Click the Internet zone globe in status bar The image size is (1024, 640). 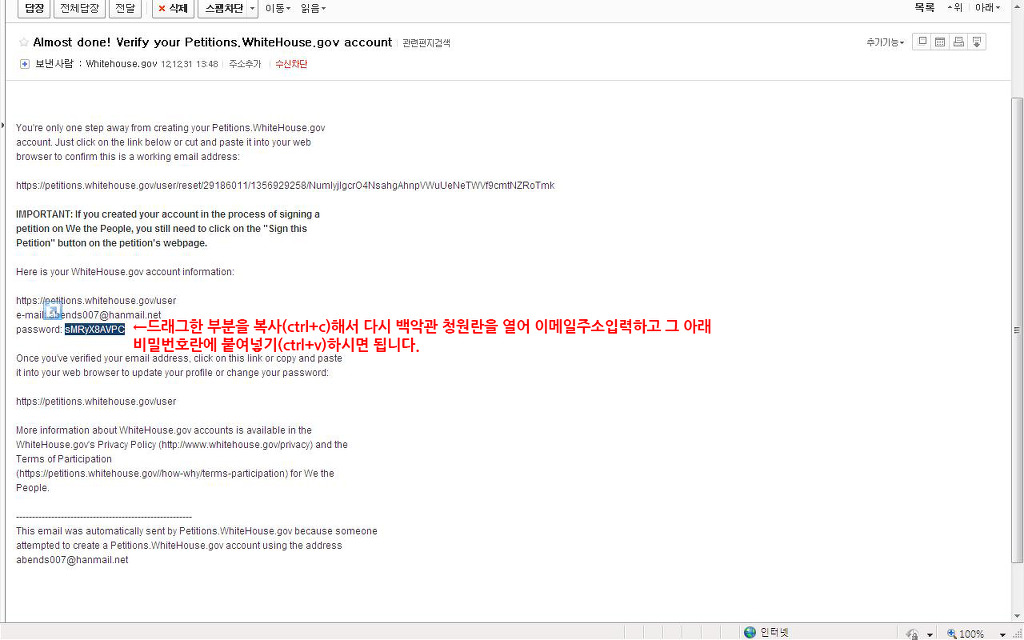pyautogui.click(x=750, y=632)
